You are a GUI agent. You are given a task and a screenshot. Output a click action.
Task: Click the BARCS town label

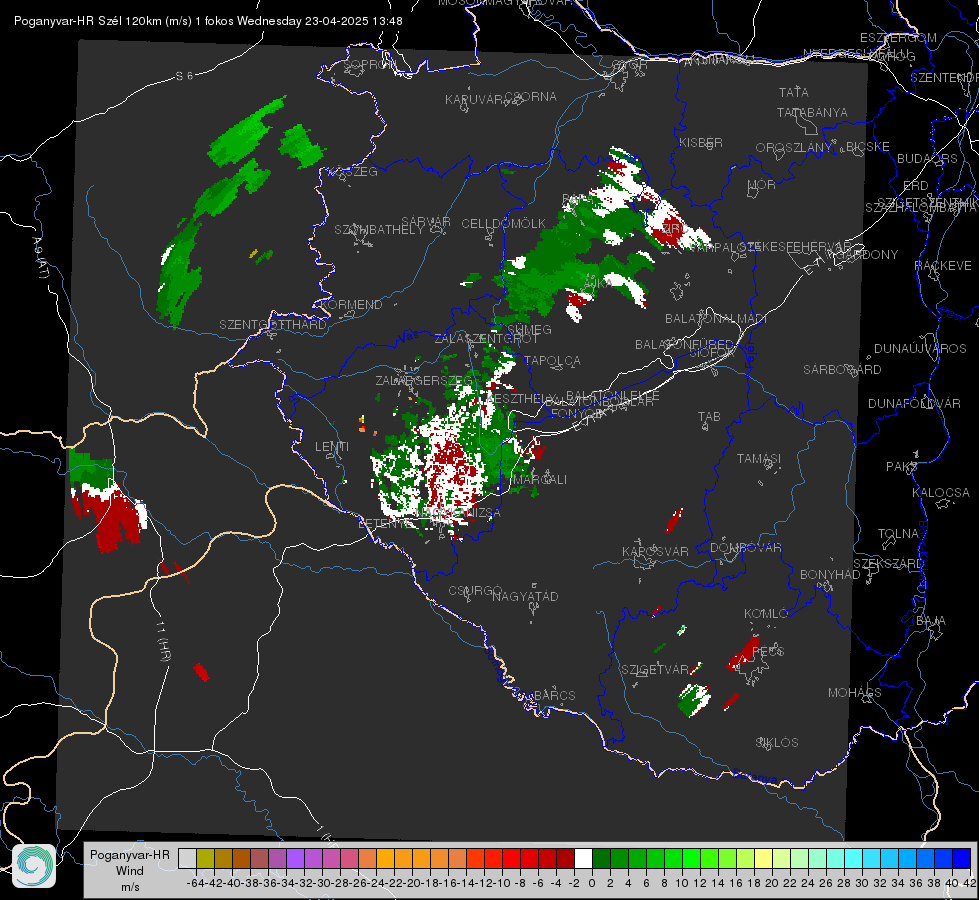(x=554, y=695)
